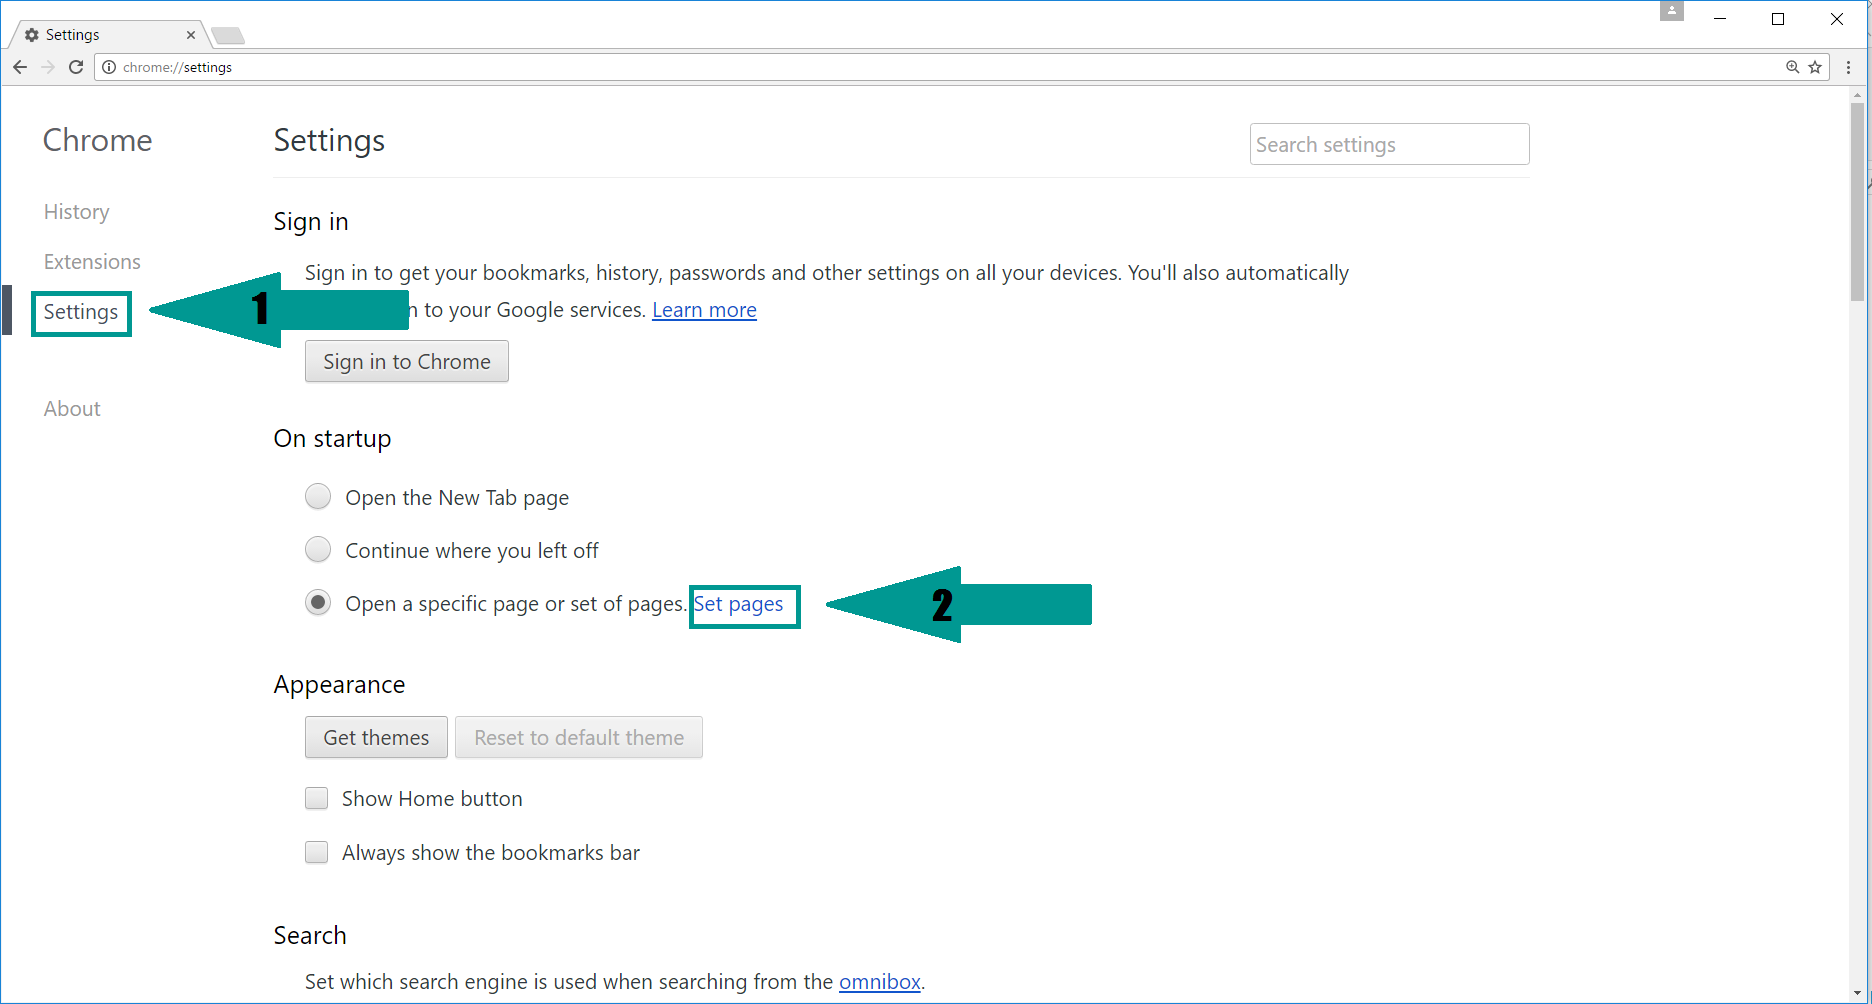Reload the page with refresh icon

76,67
